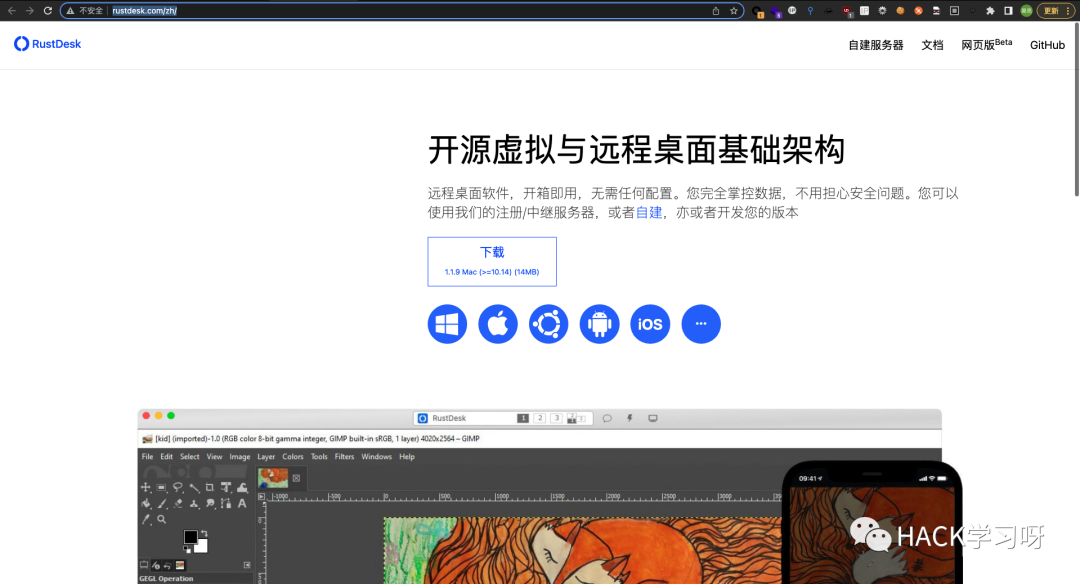Image resolution: width=1080 pixels, height=584 pixels.
Task: Click display 3 button in RustDesk preview
Action: point(557,418)
